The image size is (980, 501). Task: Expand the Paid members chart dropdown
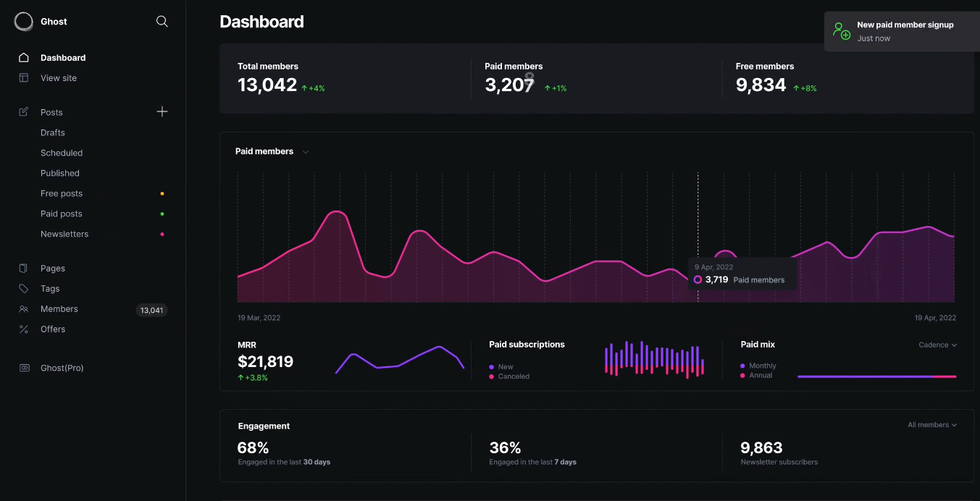305,152
